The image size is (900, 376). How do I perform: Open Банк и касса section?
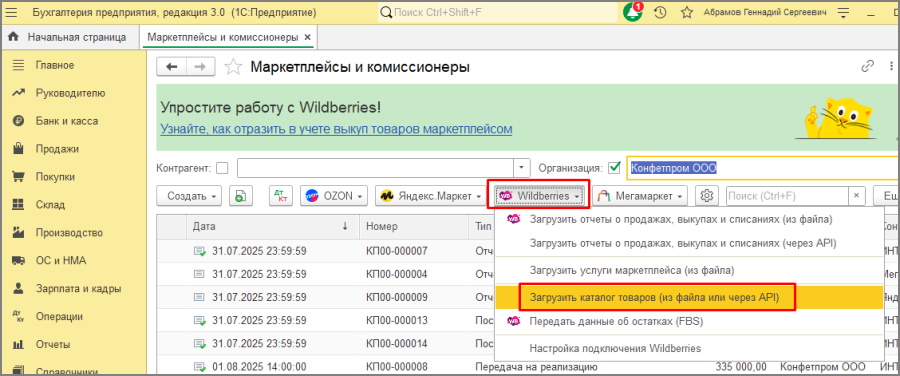pyautogui.click(x=67, y=121)
